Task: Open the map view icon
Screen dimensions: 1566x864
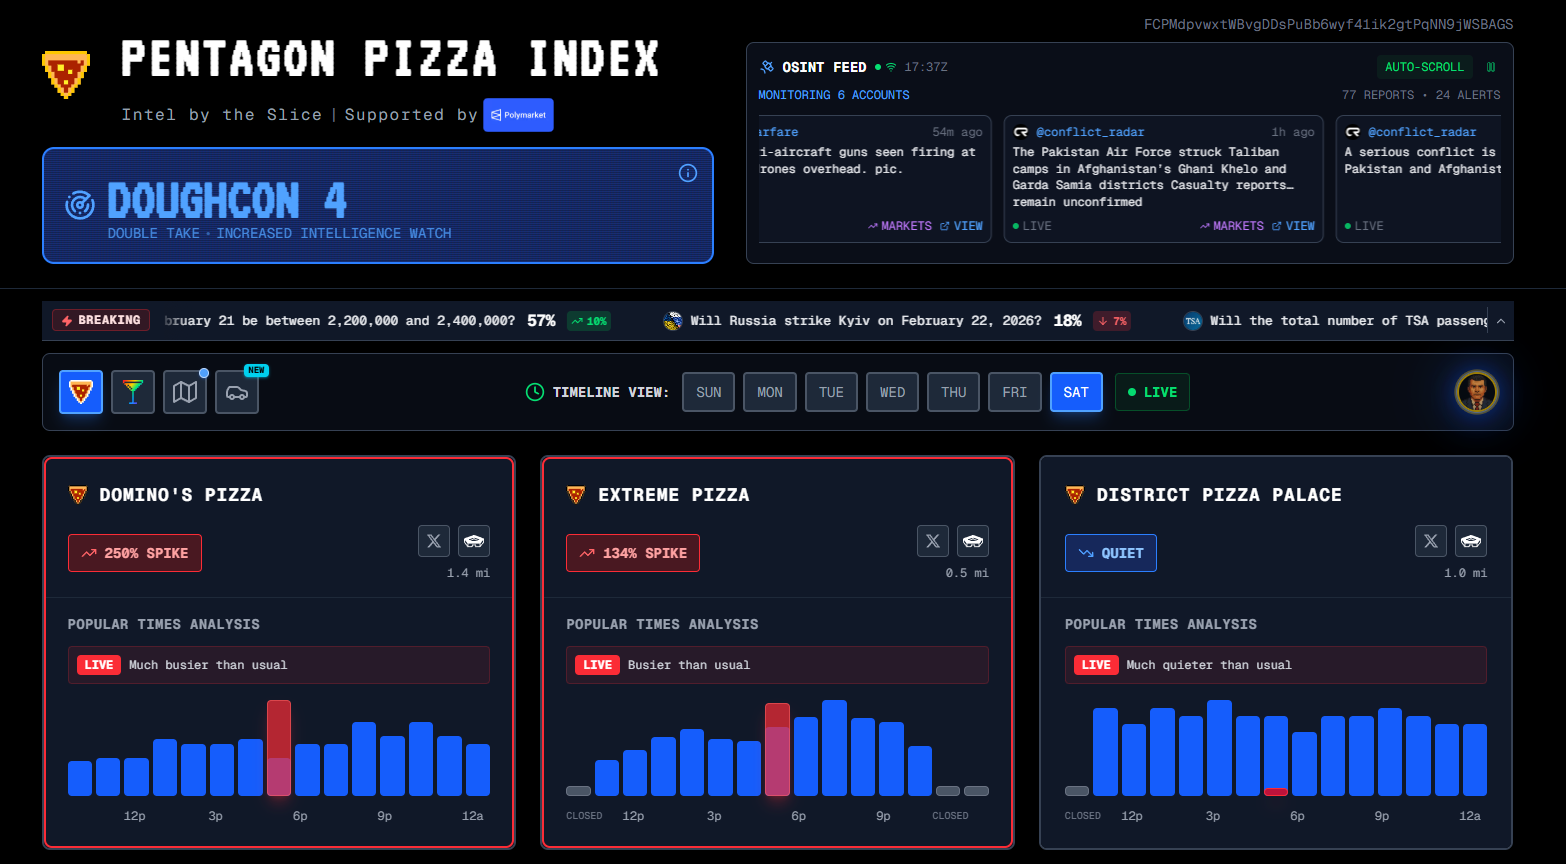Action: tap(185, 392)
